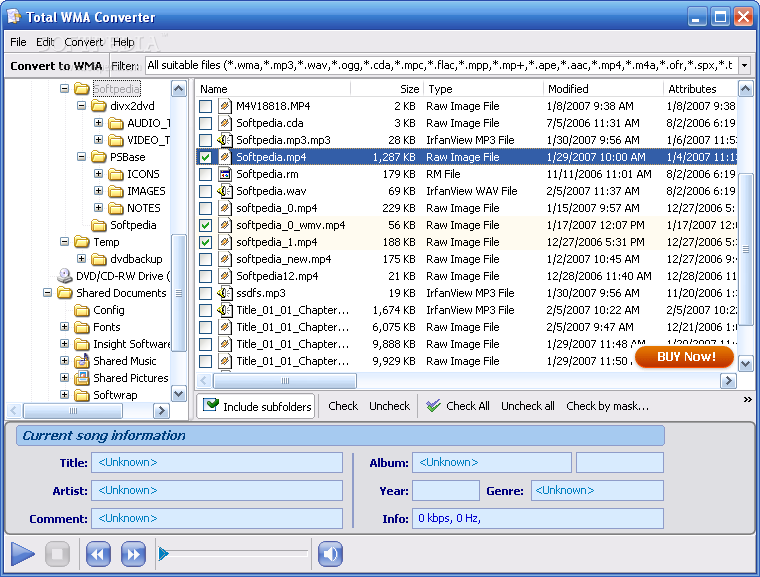Click the Fonts folder icon
Image resolution: width=760 pixels, height=577 pixels.
pyautogui.click(x=82, y=327)
